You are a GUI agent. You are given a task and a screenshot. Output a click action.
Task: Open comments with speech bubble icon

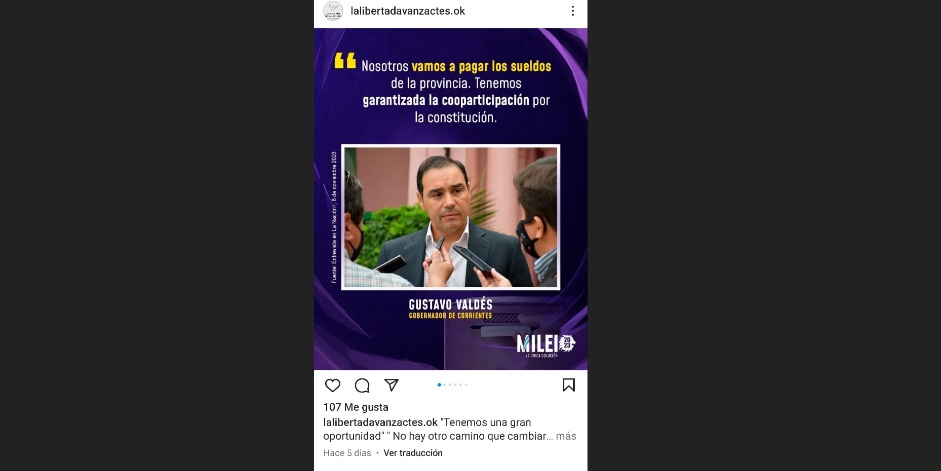tap(362, 385)
